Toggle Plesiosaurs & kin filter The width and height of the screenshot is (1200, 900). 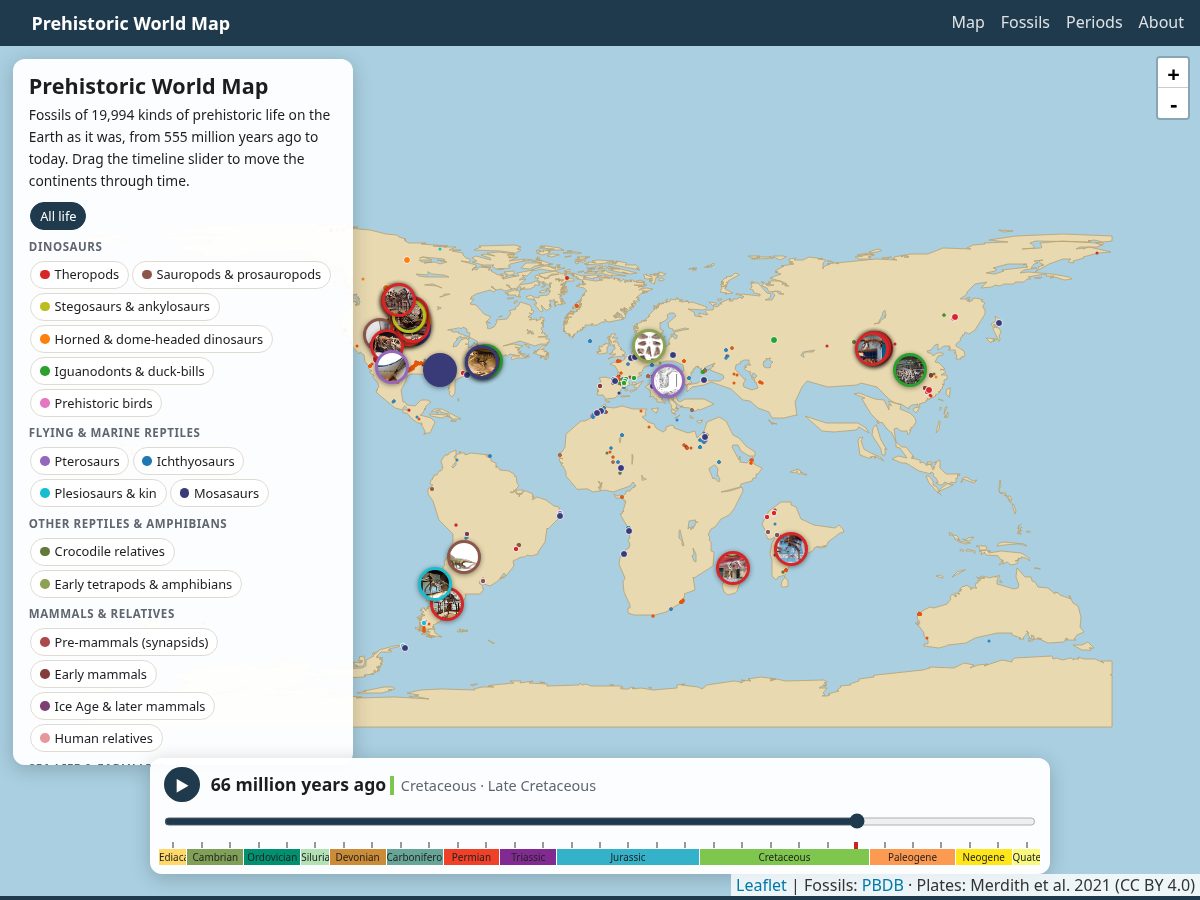coord(98,493)
